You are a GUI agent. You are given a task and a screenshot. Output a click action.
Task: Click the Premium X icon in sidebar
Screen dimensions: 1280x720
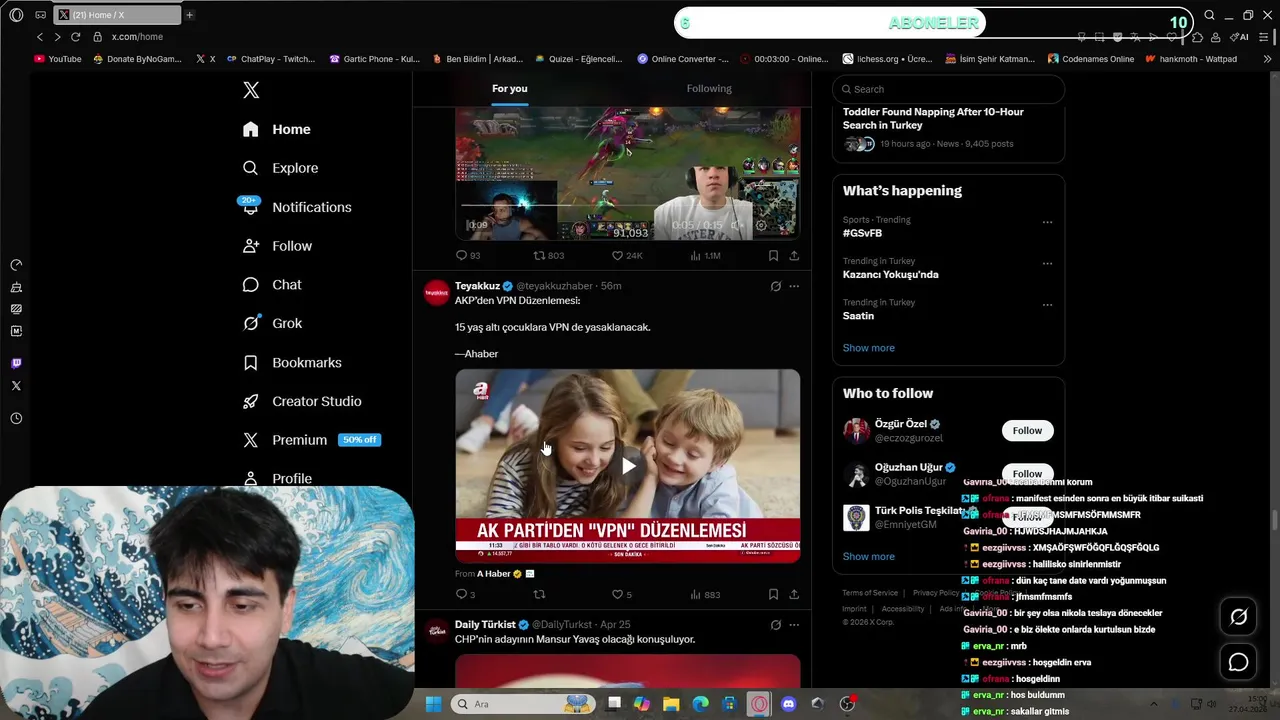tap(251, 440)
